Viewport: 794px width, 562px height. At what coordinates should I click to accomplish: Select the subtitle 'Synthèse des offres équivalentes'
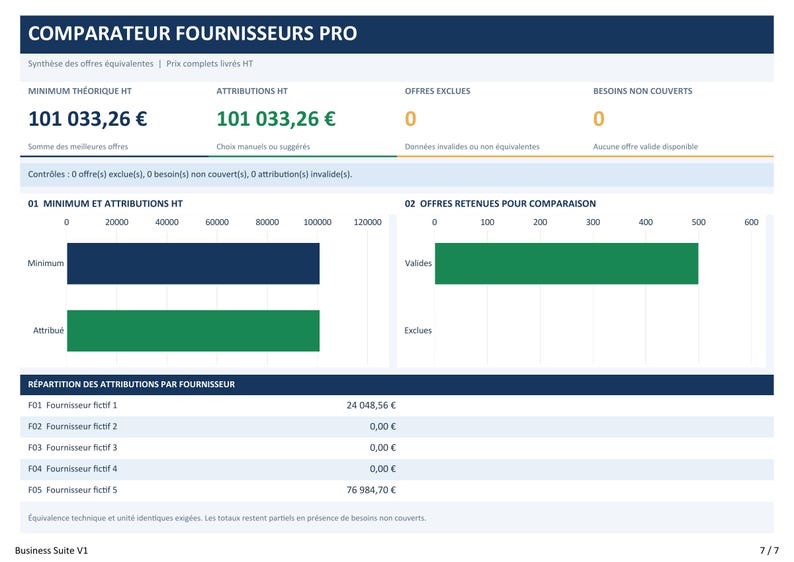click(x=91, y=64)
